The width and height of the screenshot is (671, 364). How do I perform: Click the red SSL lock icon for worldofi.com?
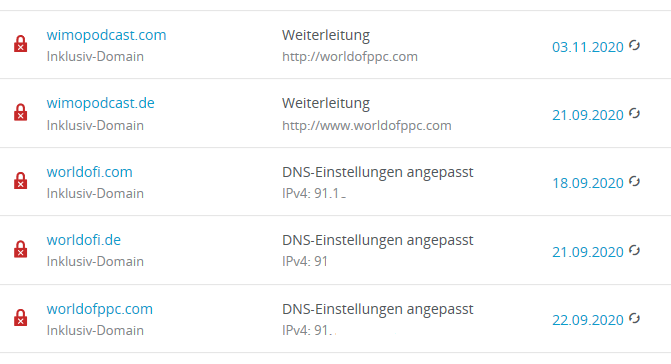[21, 181]
